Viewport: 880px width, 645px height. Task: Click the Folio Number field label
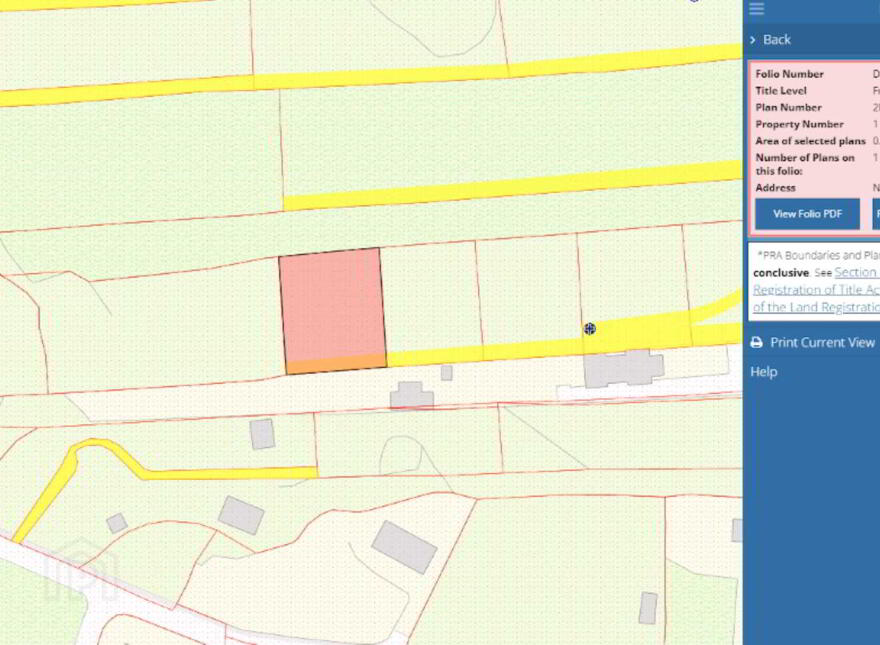click(789, 74)
